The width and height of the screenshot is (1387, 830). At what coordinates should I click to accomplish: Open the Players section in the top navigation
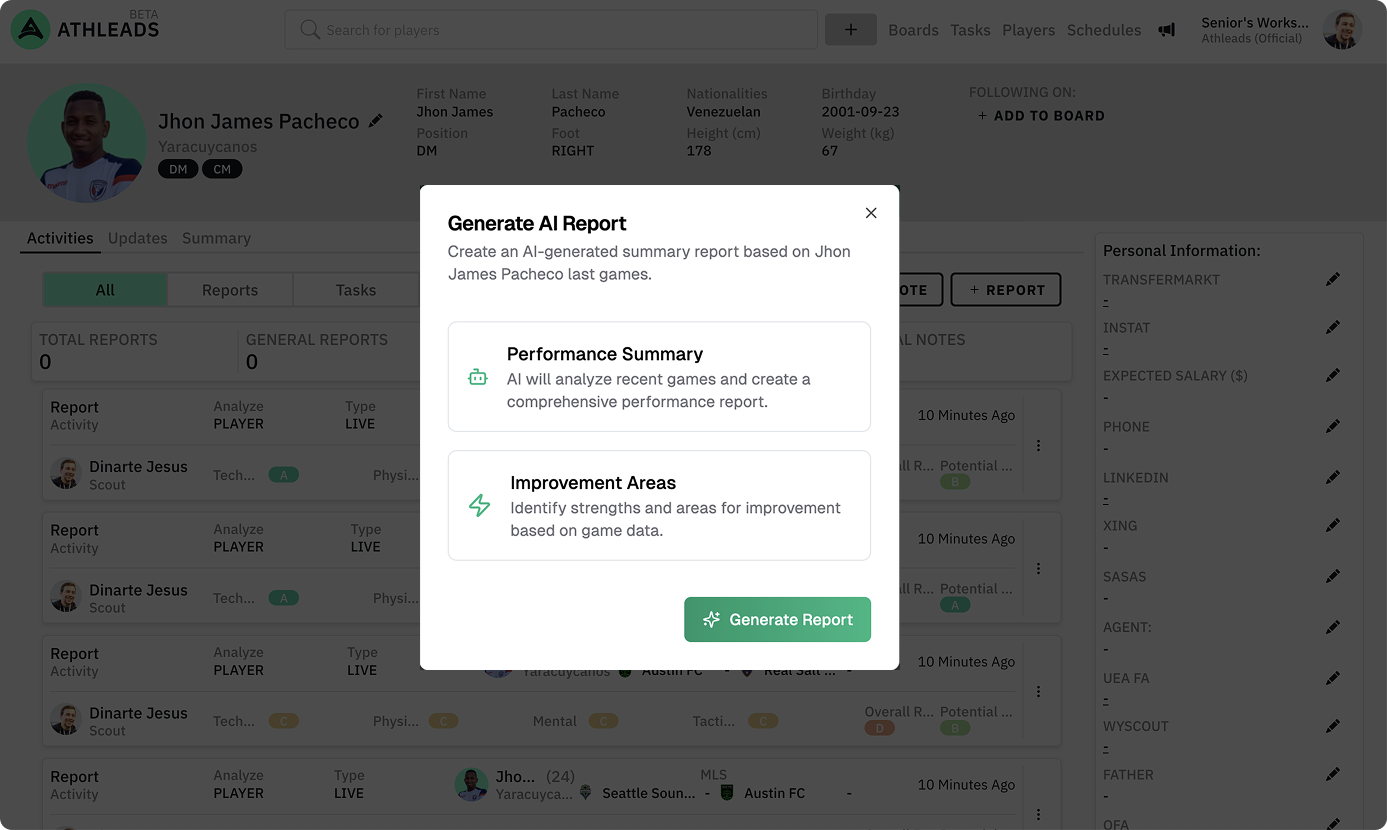point(1028,30)
